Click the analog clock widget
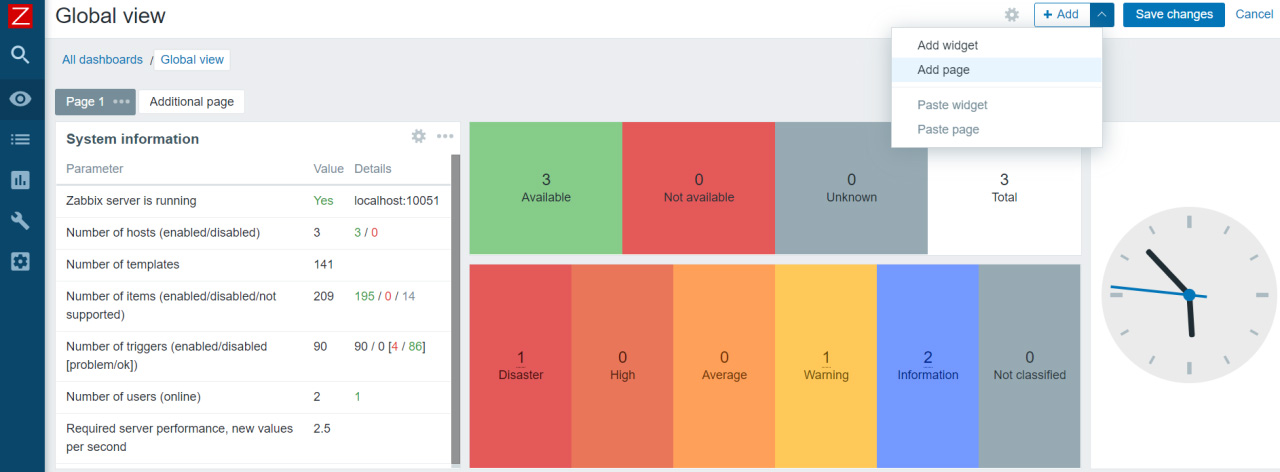1280x472 pixels. pyautogui.click(x=1189, y=295)
